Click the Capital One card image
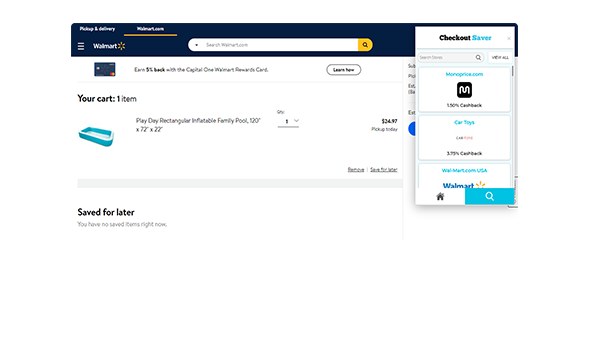Screen dimensions: 590x360 tap(105, 70)
